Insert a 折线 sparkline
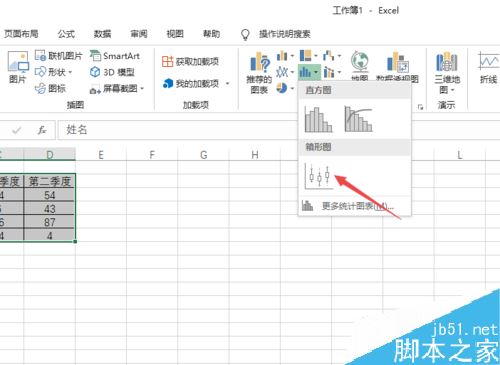500x365 pixels. pyautogui.click(x=489, y=68)
